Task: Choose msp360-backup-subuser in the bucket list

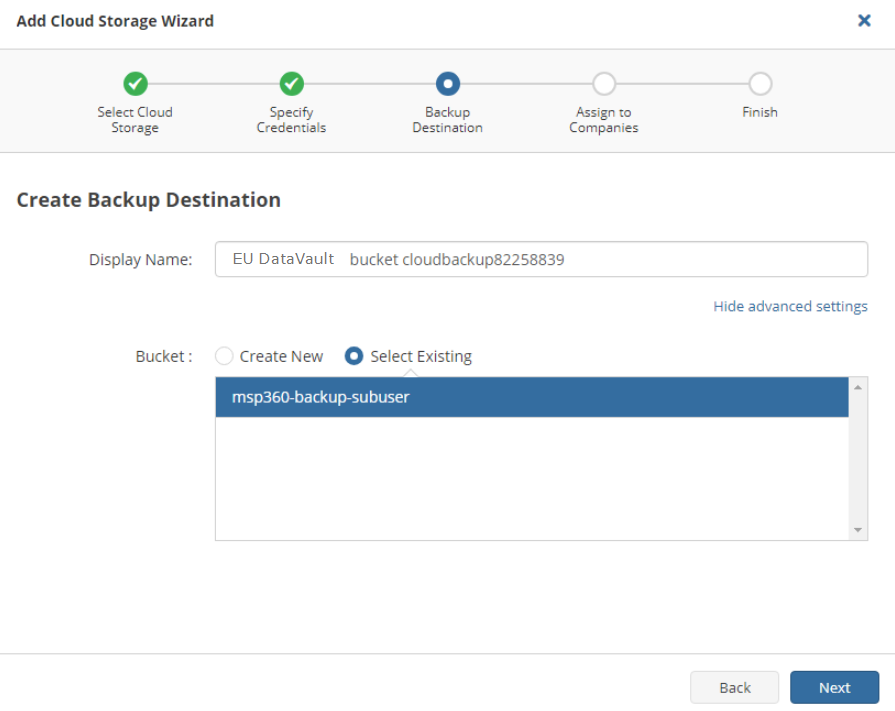Action: click(x=532, y=397)
